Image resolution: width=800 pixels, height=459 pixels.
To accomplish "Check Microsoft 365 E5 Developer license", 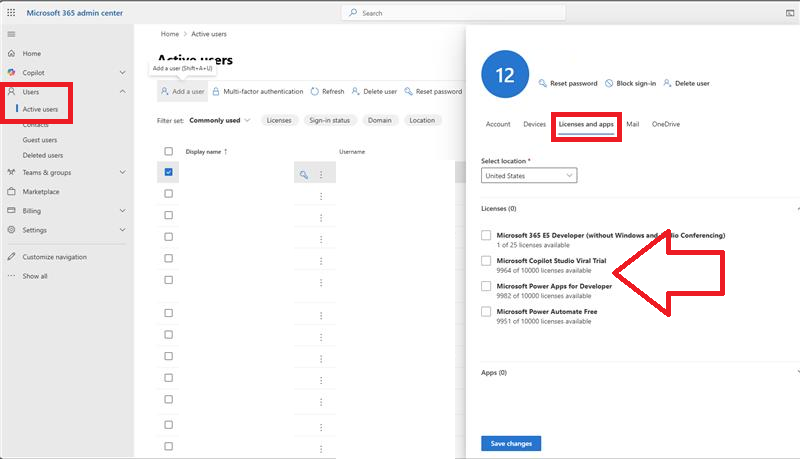I will pos(486,235).
